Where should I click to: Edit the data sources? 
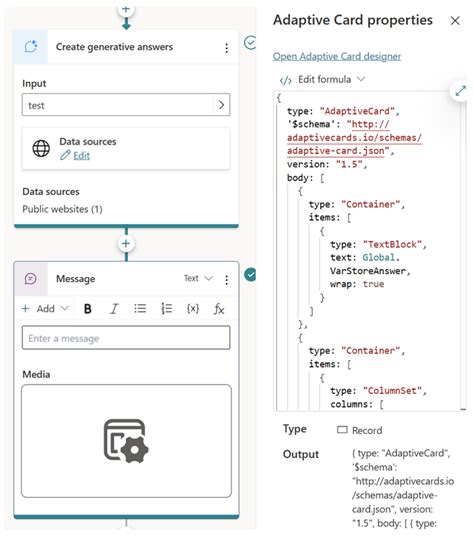(x=81, y=156)
